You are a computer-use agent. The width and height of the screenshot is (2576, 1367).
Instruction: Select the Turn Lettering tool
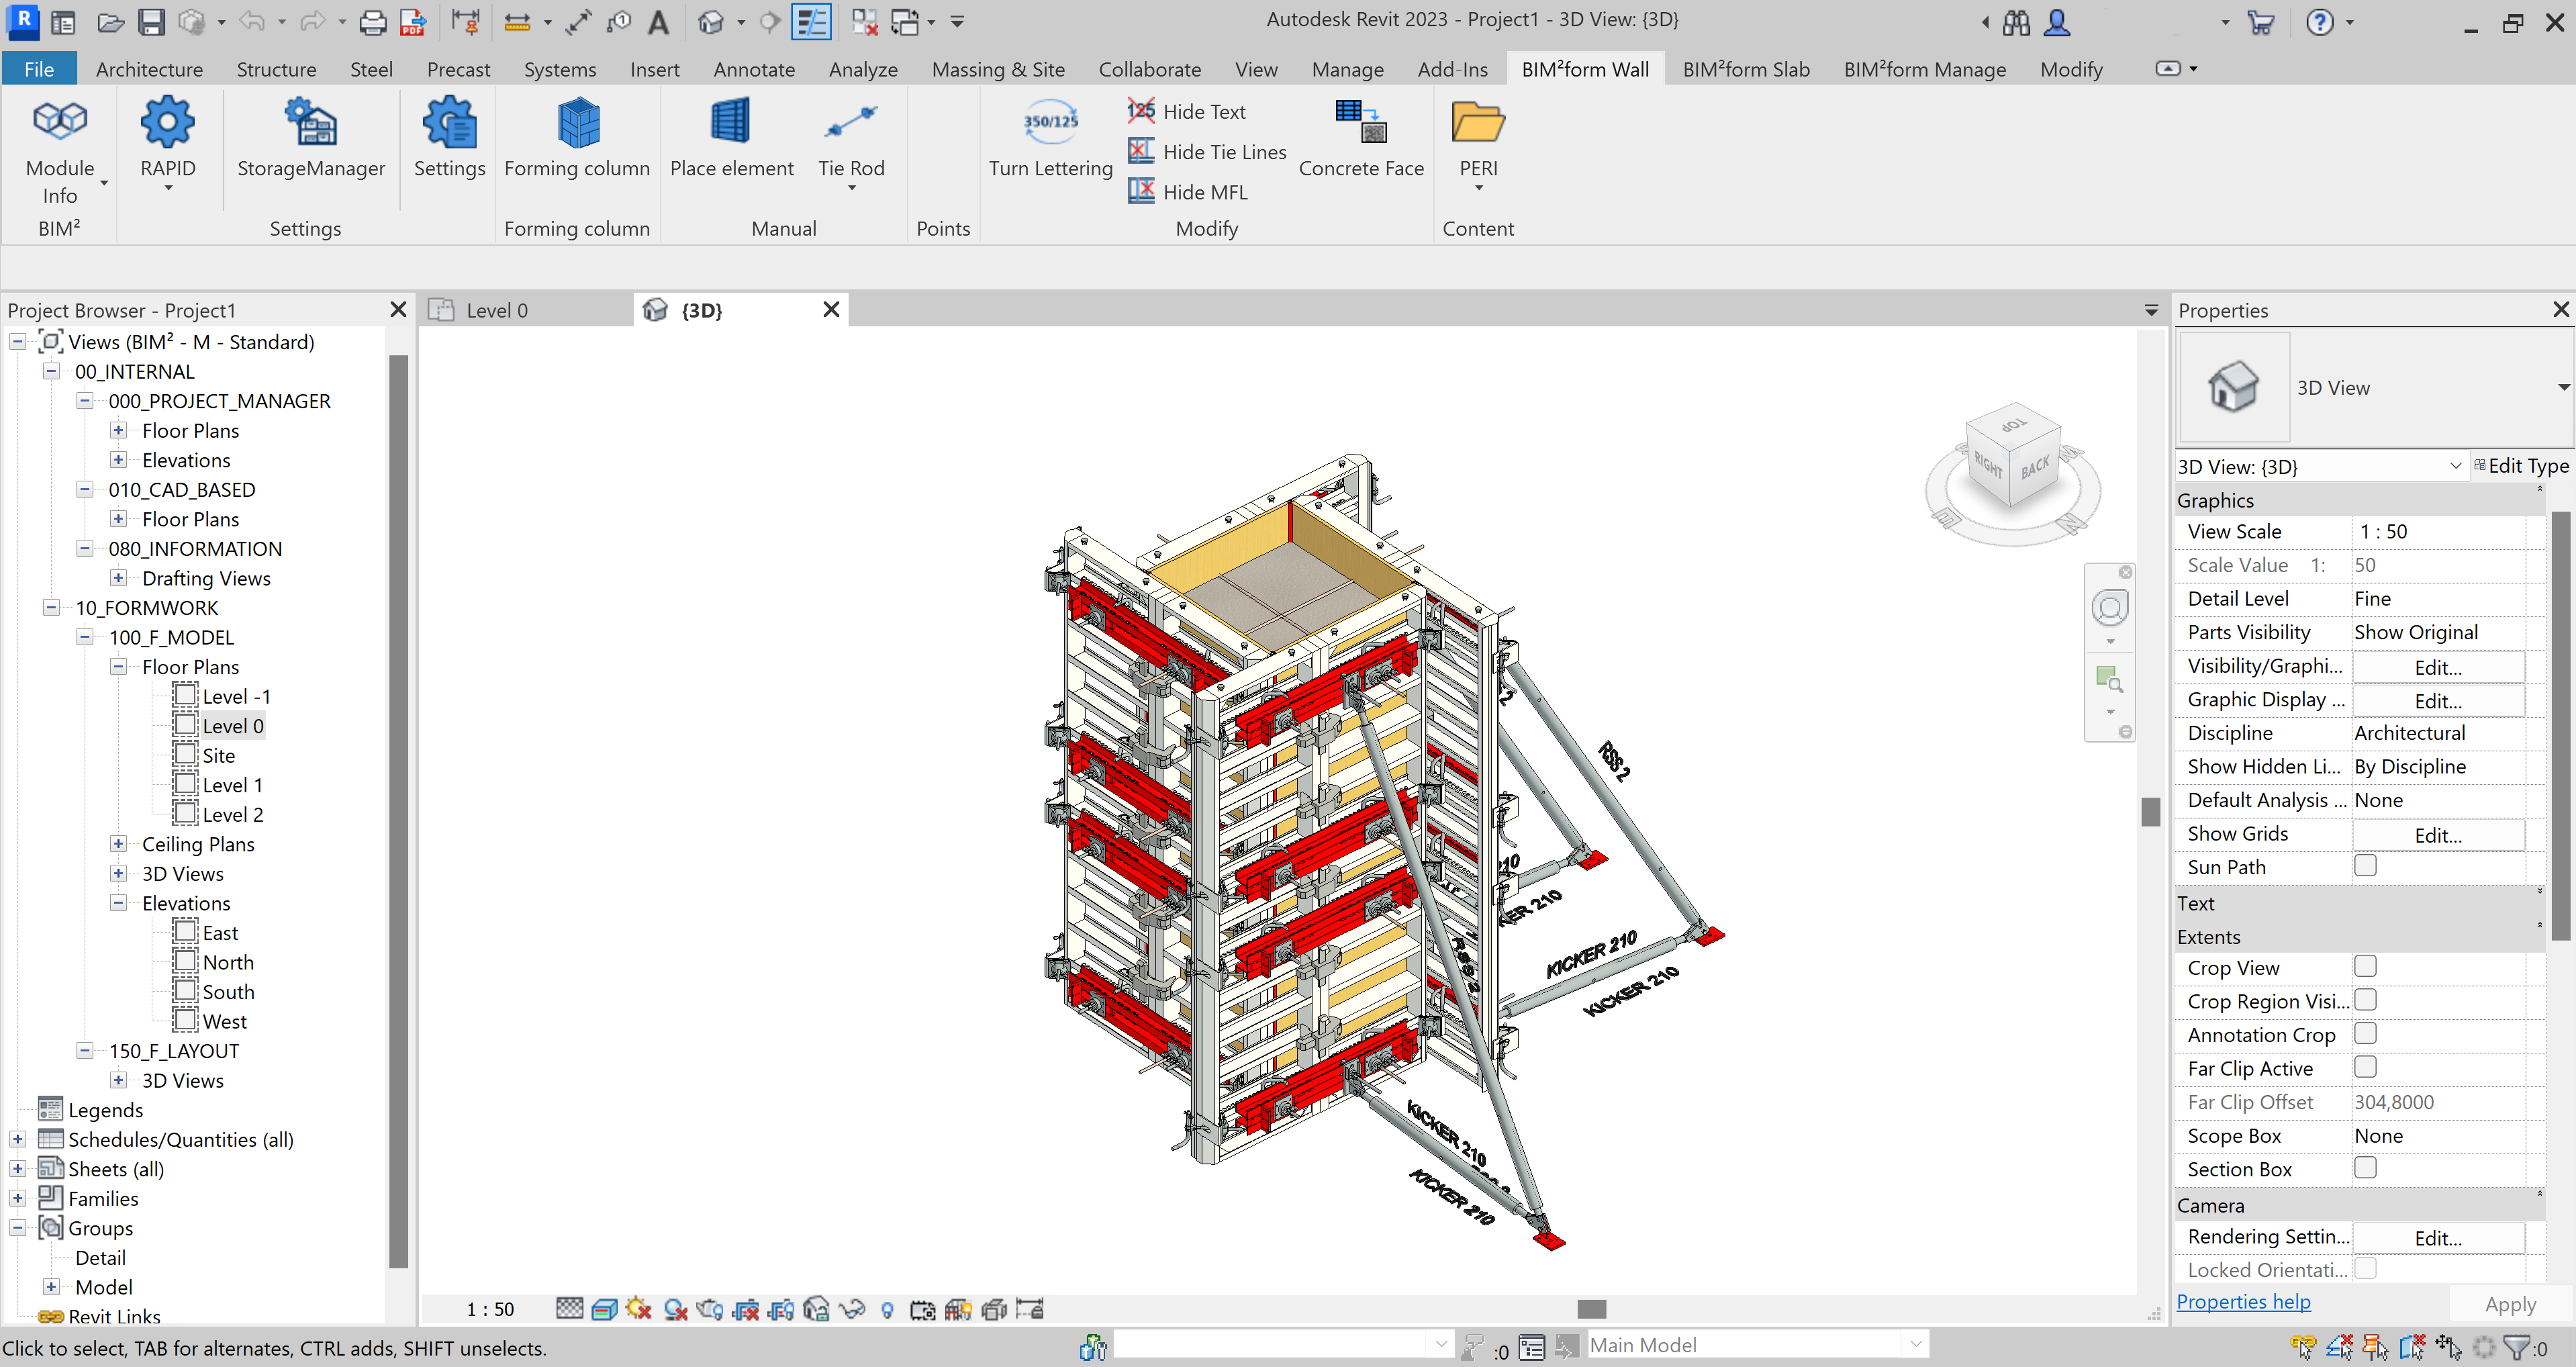coord(1050,140)
